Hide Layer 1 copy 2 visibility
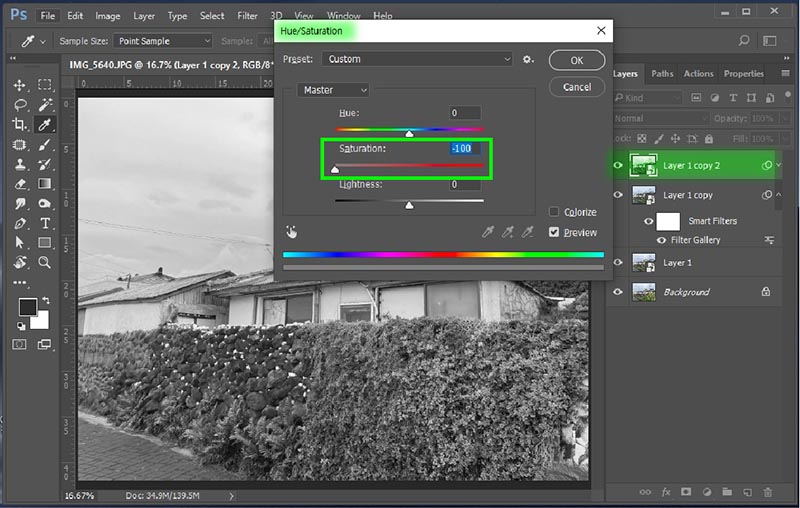800x508 pixels. 618,165
